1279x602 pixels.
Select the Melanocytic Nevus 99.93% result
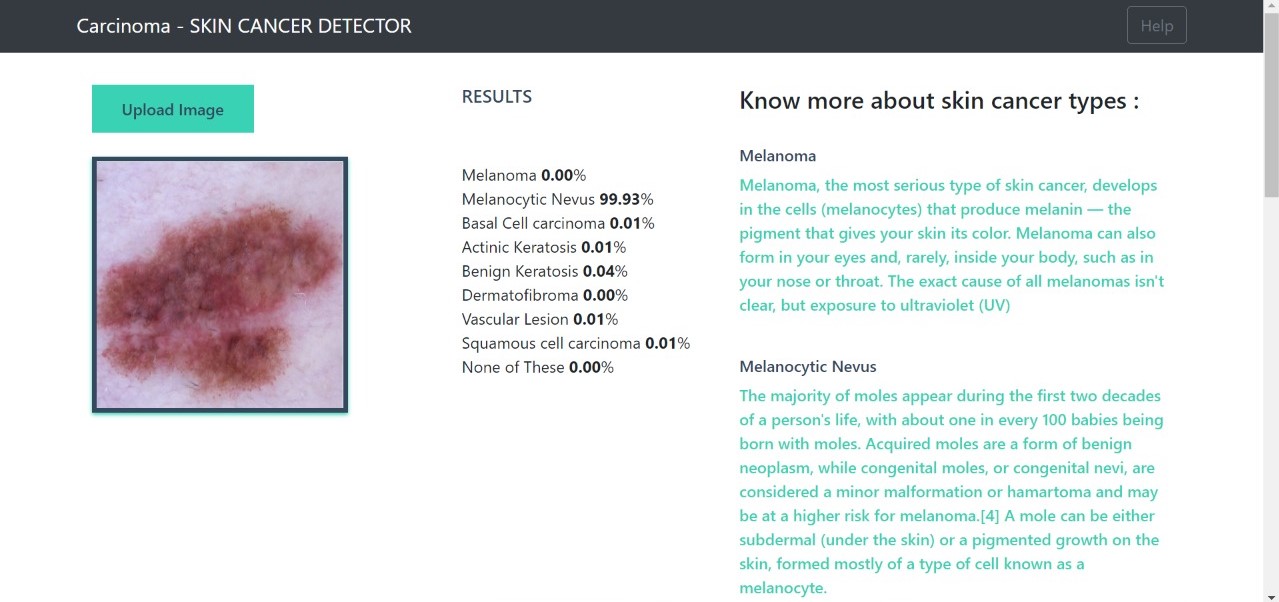557,199
